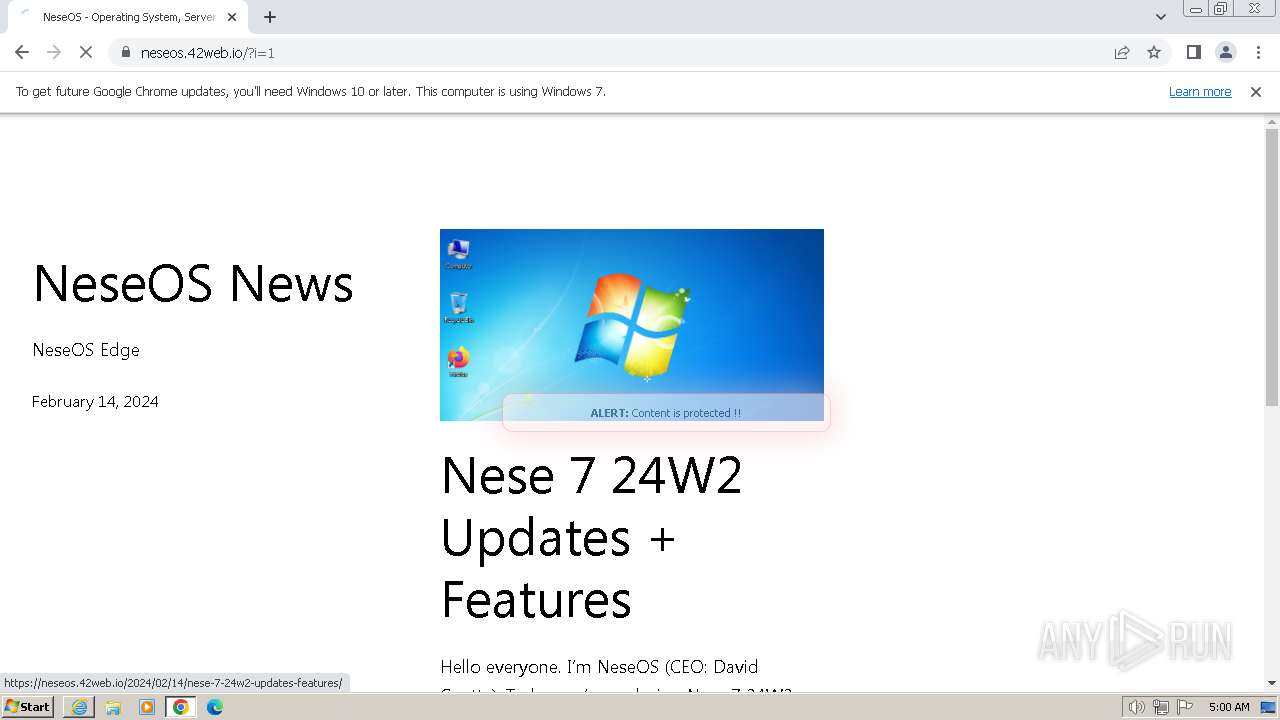Viewport: 1280px width, 720px height.
Task: Launch Microsoft Edge from the taskbar
Action: 215,707
